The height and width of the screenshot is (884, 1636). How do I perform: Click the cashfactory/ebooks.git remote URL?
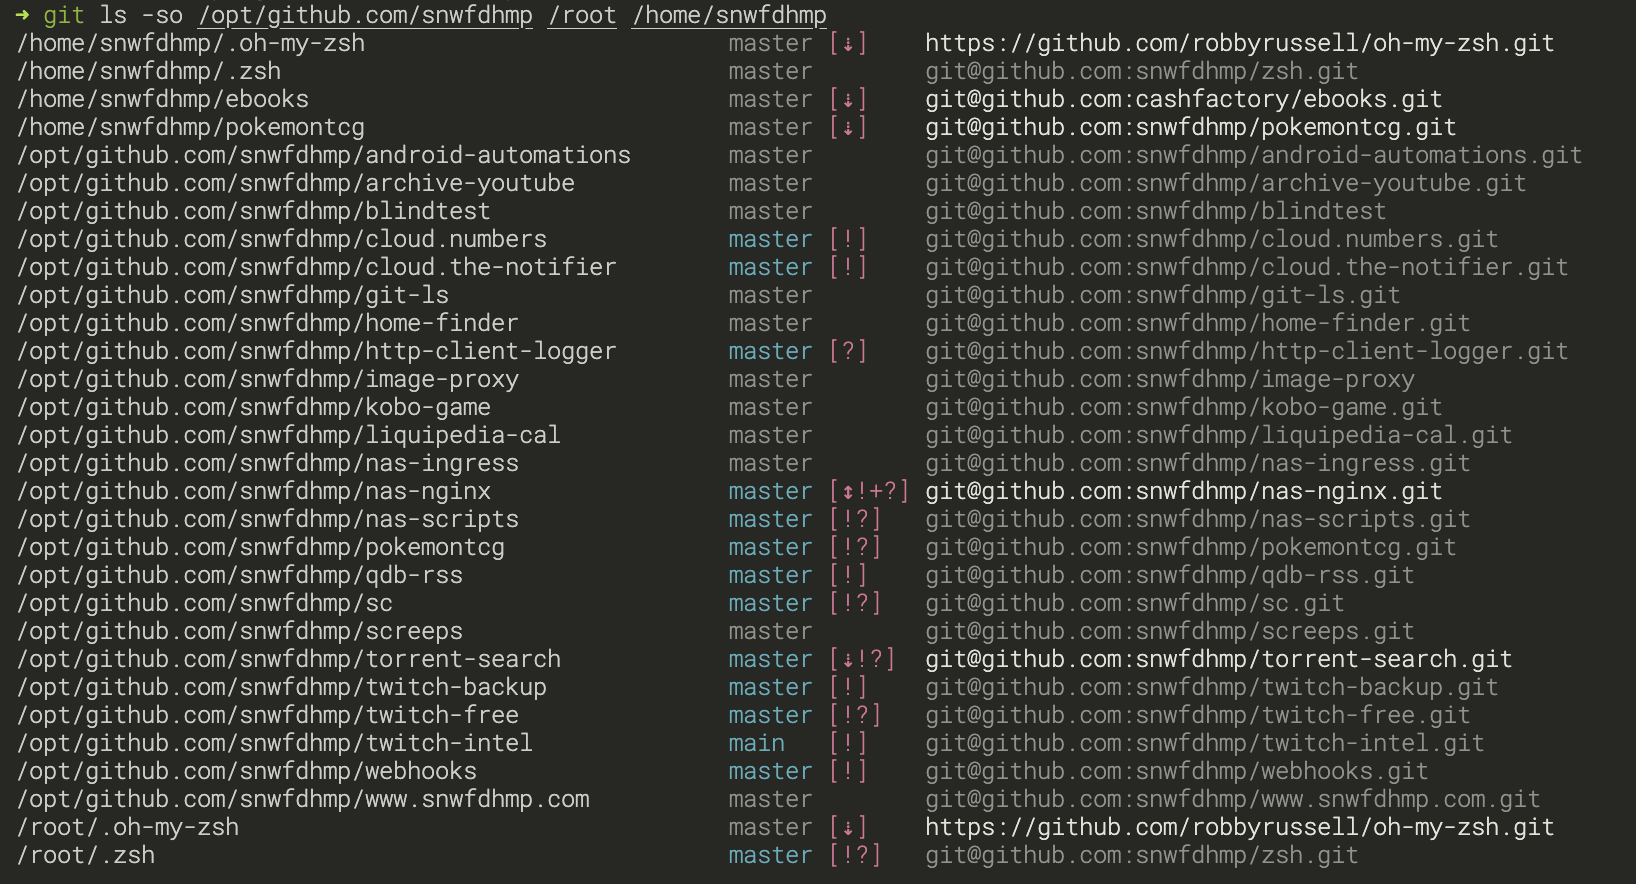pyautogui.click(x=1184, y=100)
